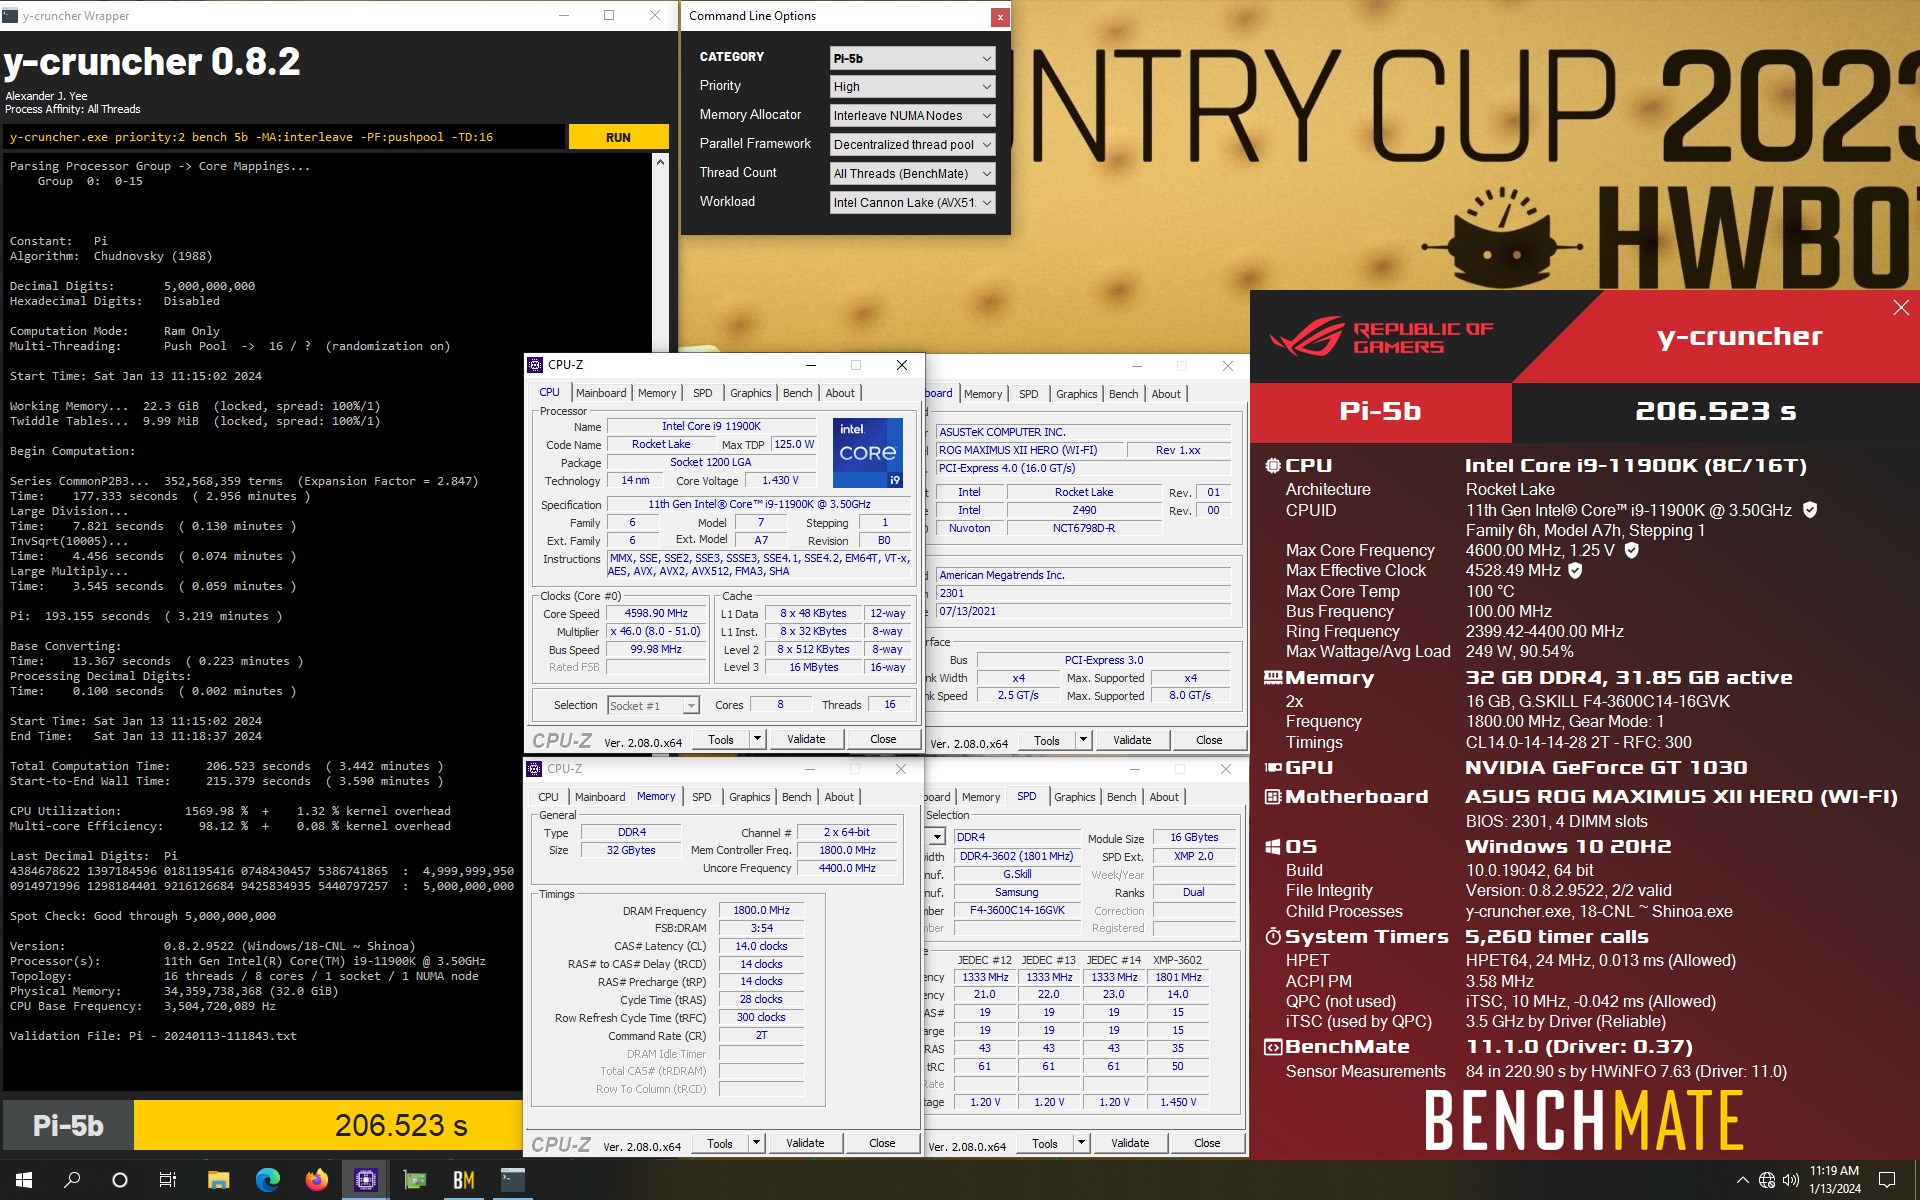Click Tools button in CPU-Z Mainboard window
The width and height of the screenshot is (1920, 1200).
[1047, 741]
